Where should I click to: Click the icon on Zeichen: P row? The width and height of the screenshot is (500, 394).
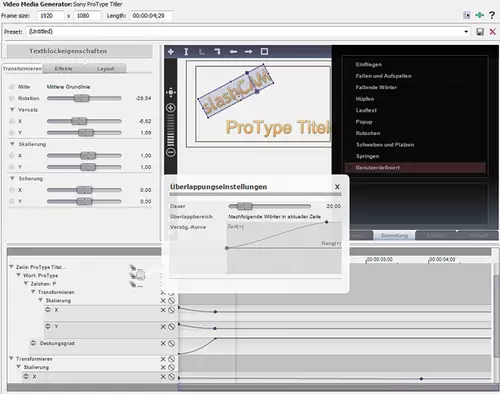coord(136,284)
